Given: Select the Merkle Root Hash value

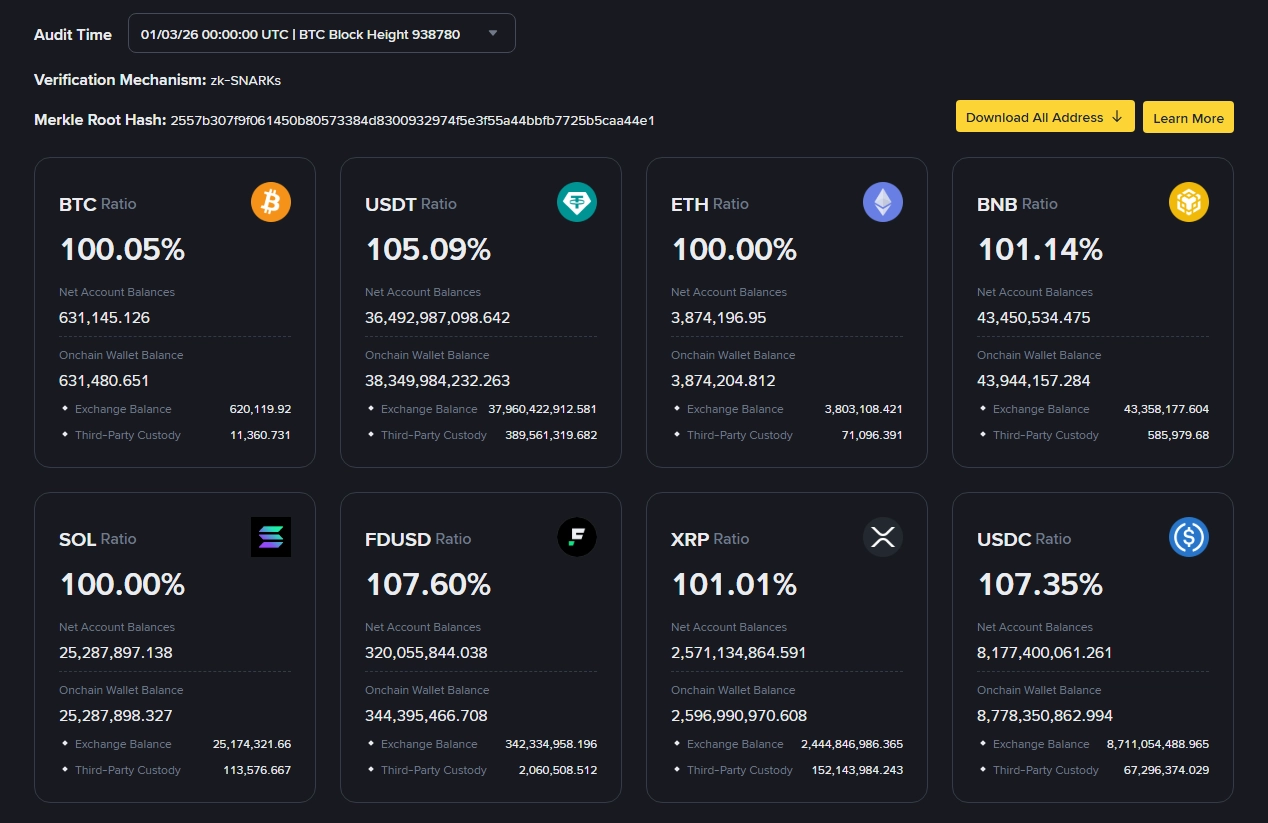Looking at the screenshot, I should coord(412,120).
